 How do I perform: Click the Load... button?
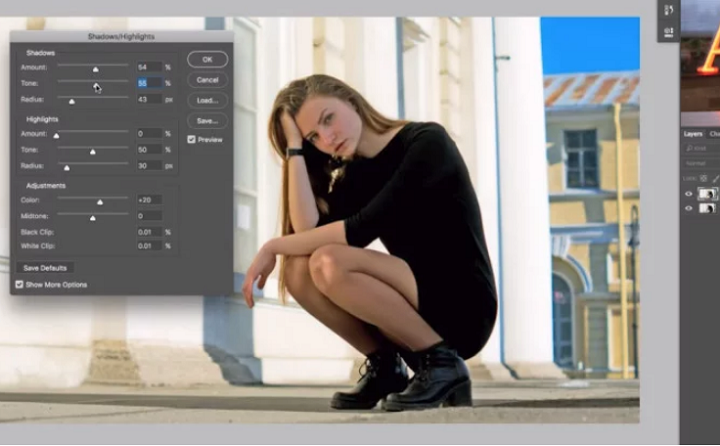pos(207,100)
